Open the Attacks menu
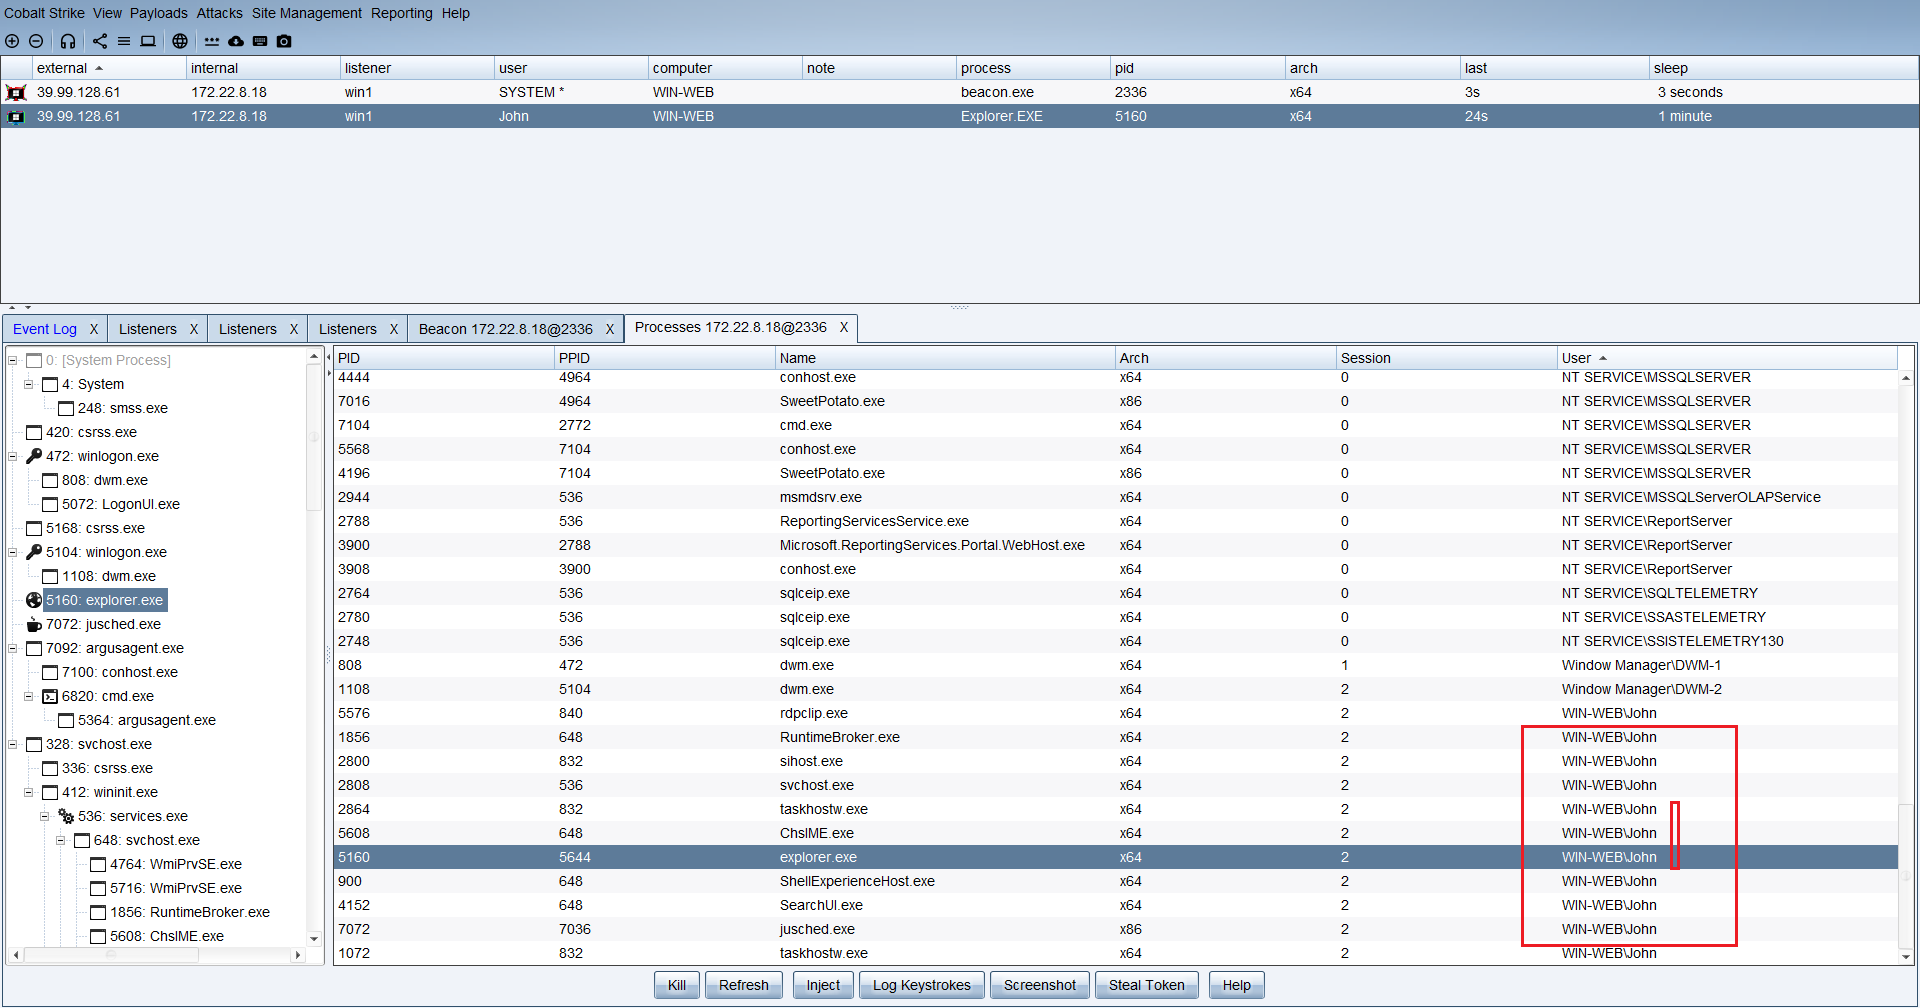The height and width of the screenshot is (1008, 1920). coord(219,13)
